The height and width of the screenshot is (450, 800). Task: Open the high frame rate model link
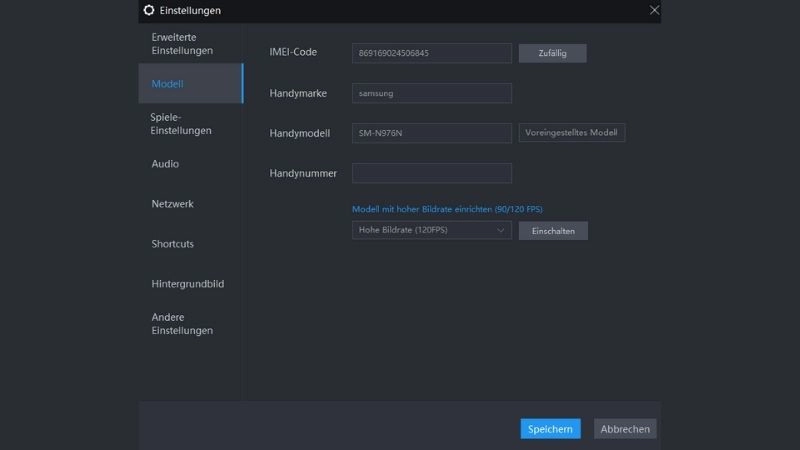pos(447,209)
